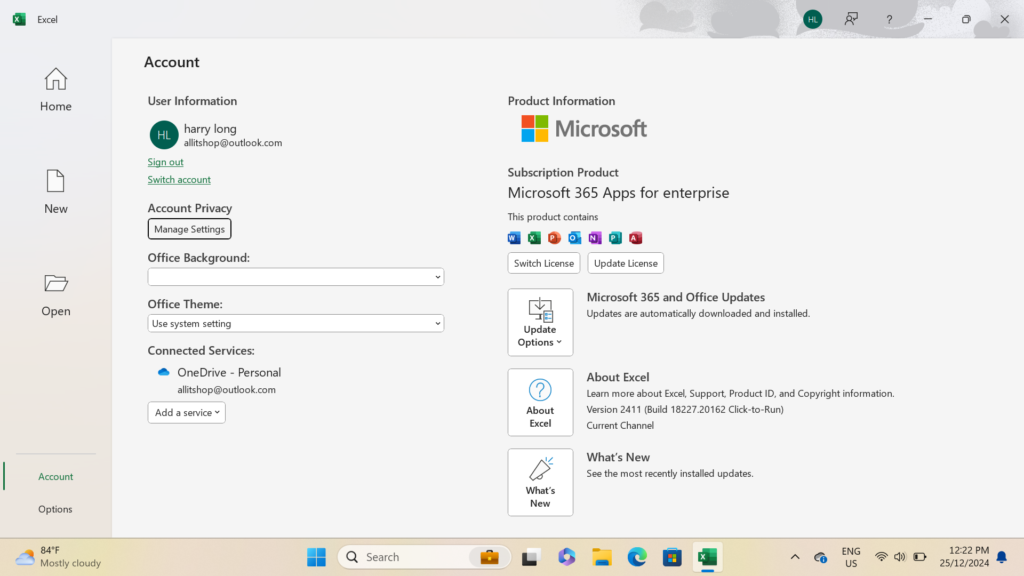Open Microsoft Store from the taskbar
The height and width of the screenshot is (576, 1024).
point(672,557)
